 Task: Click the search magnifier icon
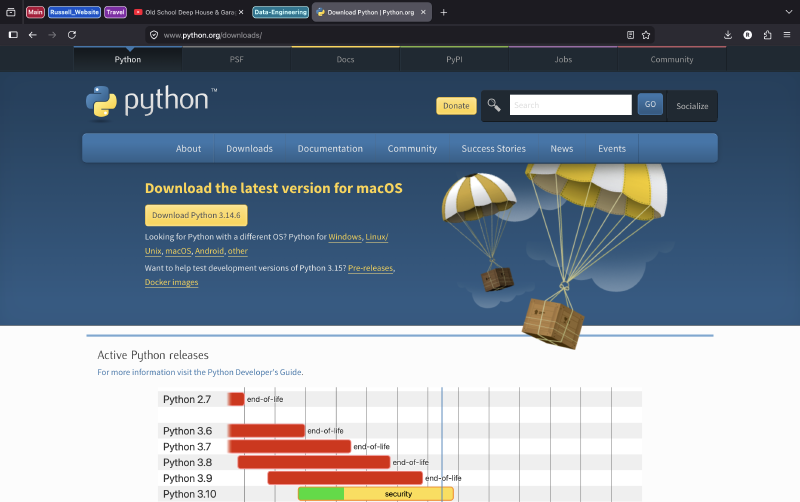494,105
